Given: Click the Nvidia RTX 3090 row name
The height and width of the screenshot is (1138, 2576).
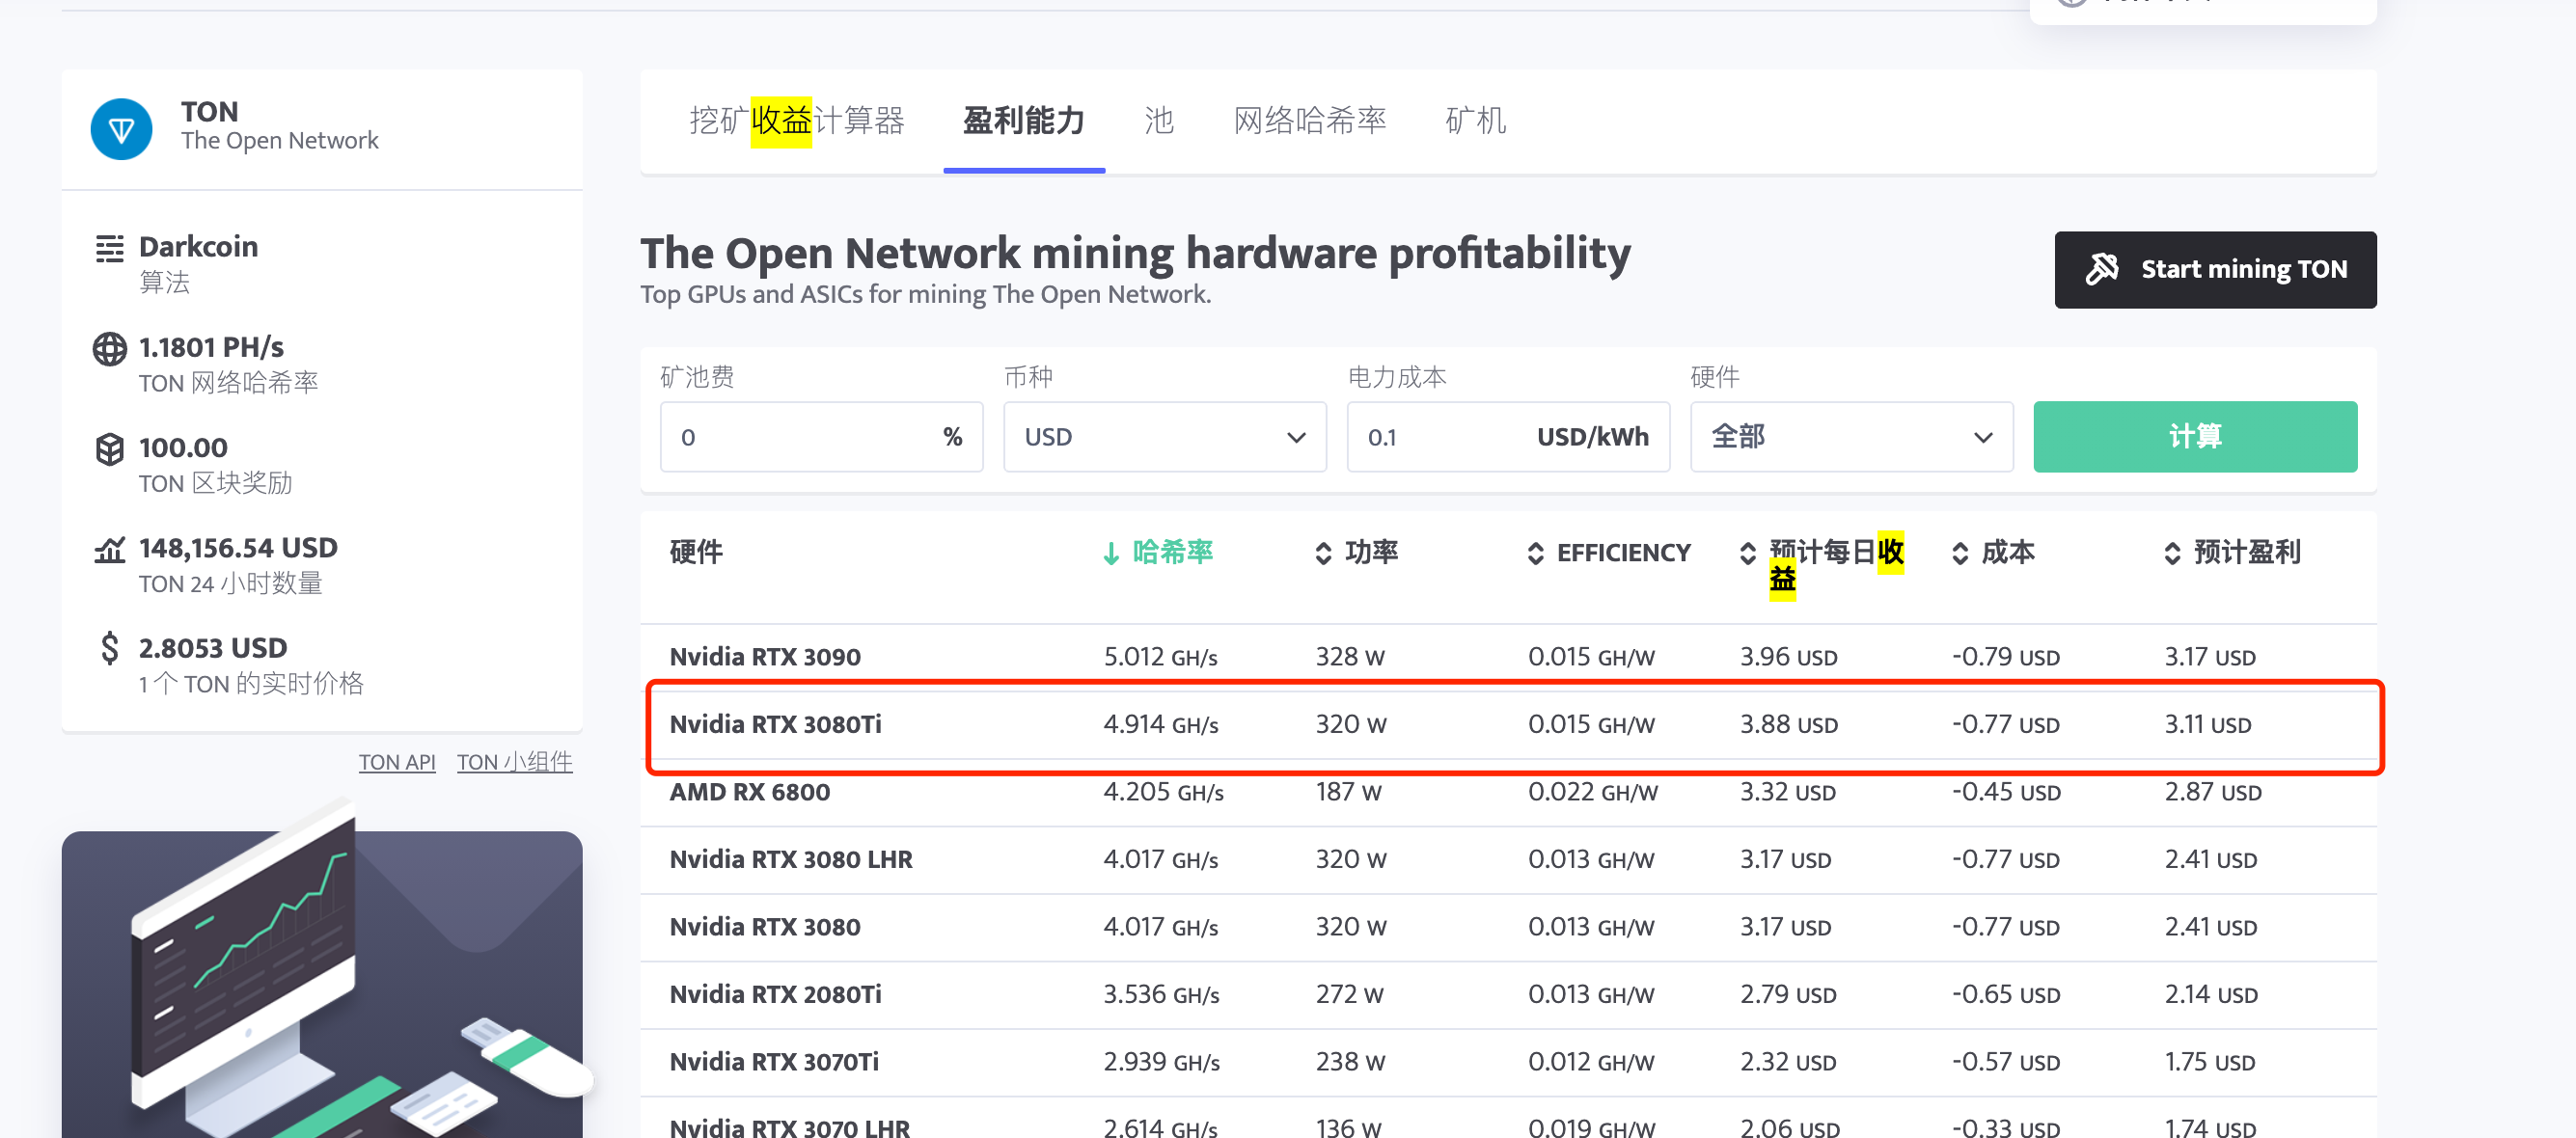Looking at the screenshot, I should coord(765,657).
